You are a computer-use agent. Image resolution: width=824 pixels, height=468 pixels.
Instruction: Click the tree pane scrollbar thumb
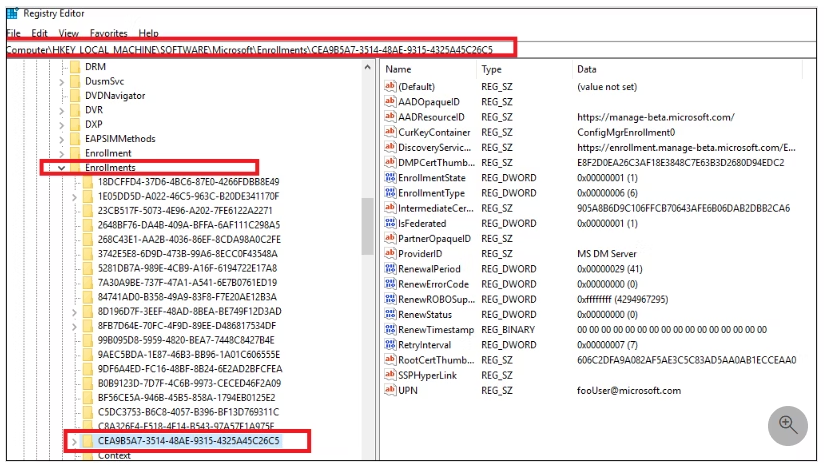[x=367, y=226]
